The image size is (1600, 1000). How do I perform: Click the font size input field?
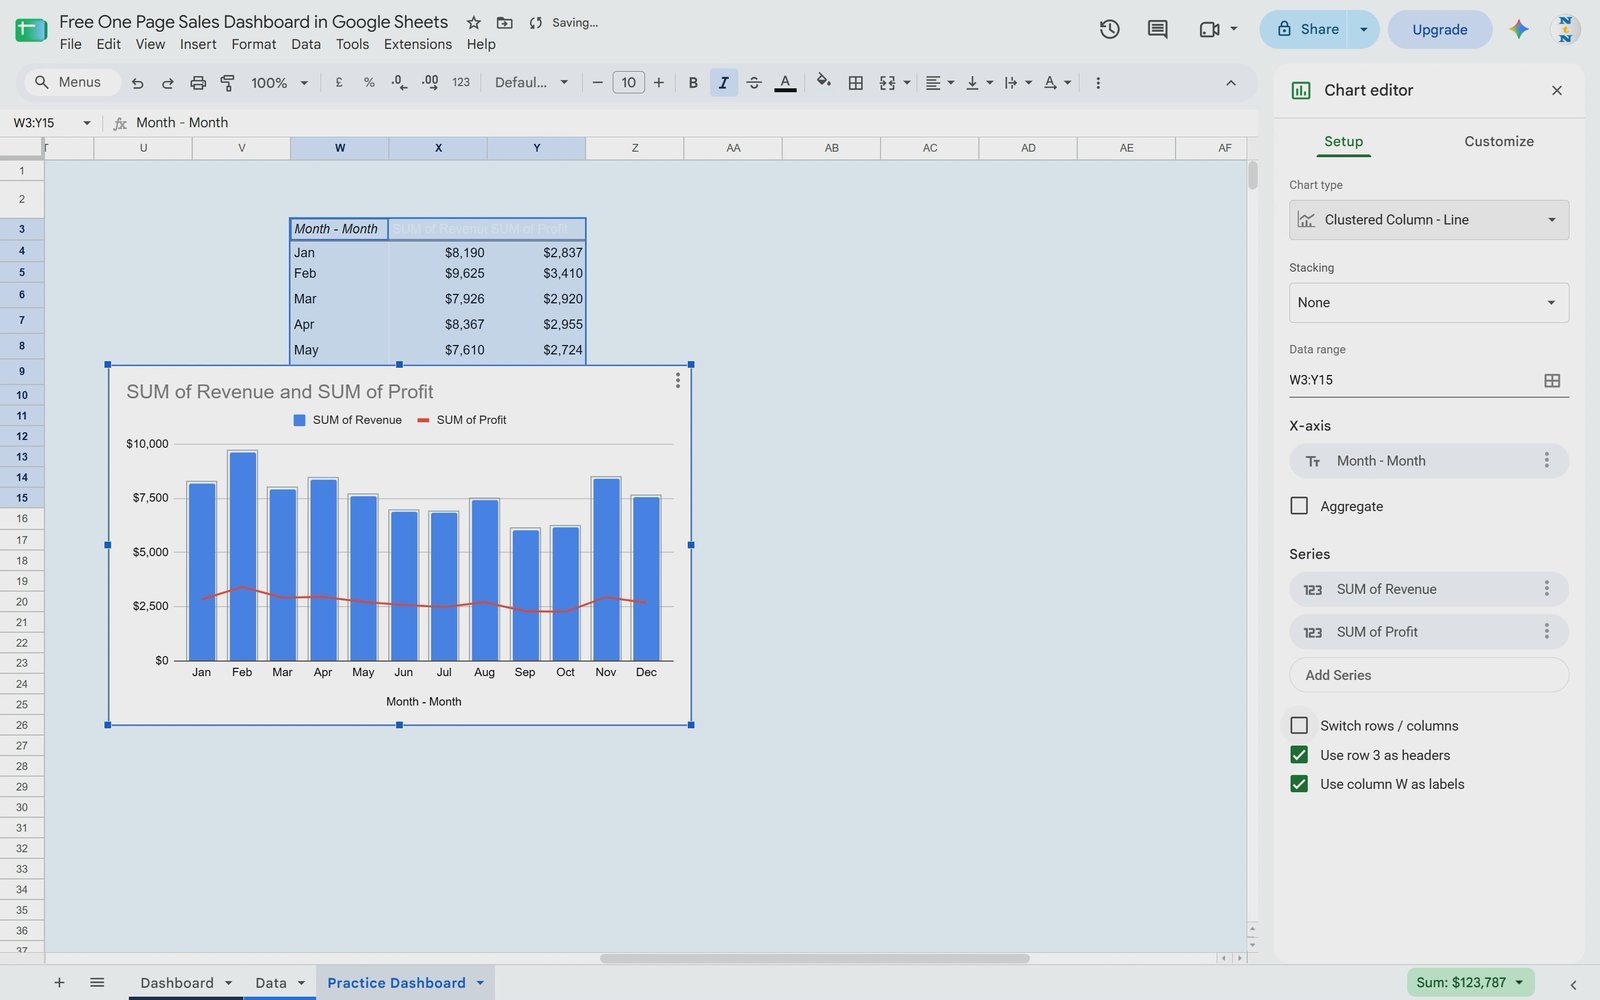(x=628, y=83)
